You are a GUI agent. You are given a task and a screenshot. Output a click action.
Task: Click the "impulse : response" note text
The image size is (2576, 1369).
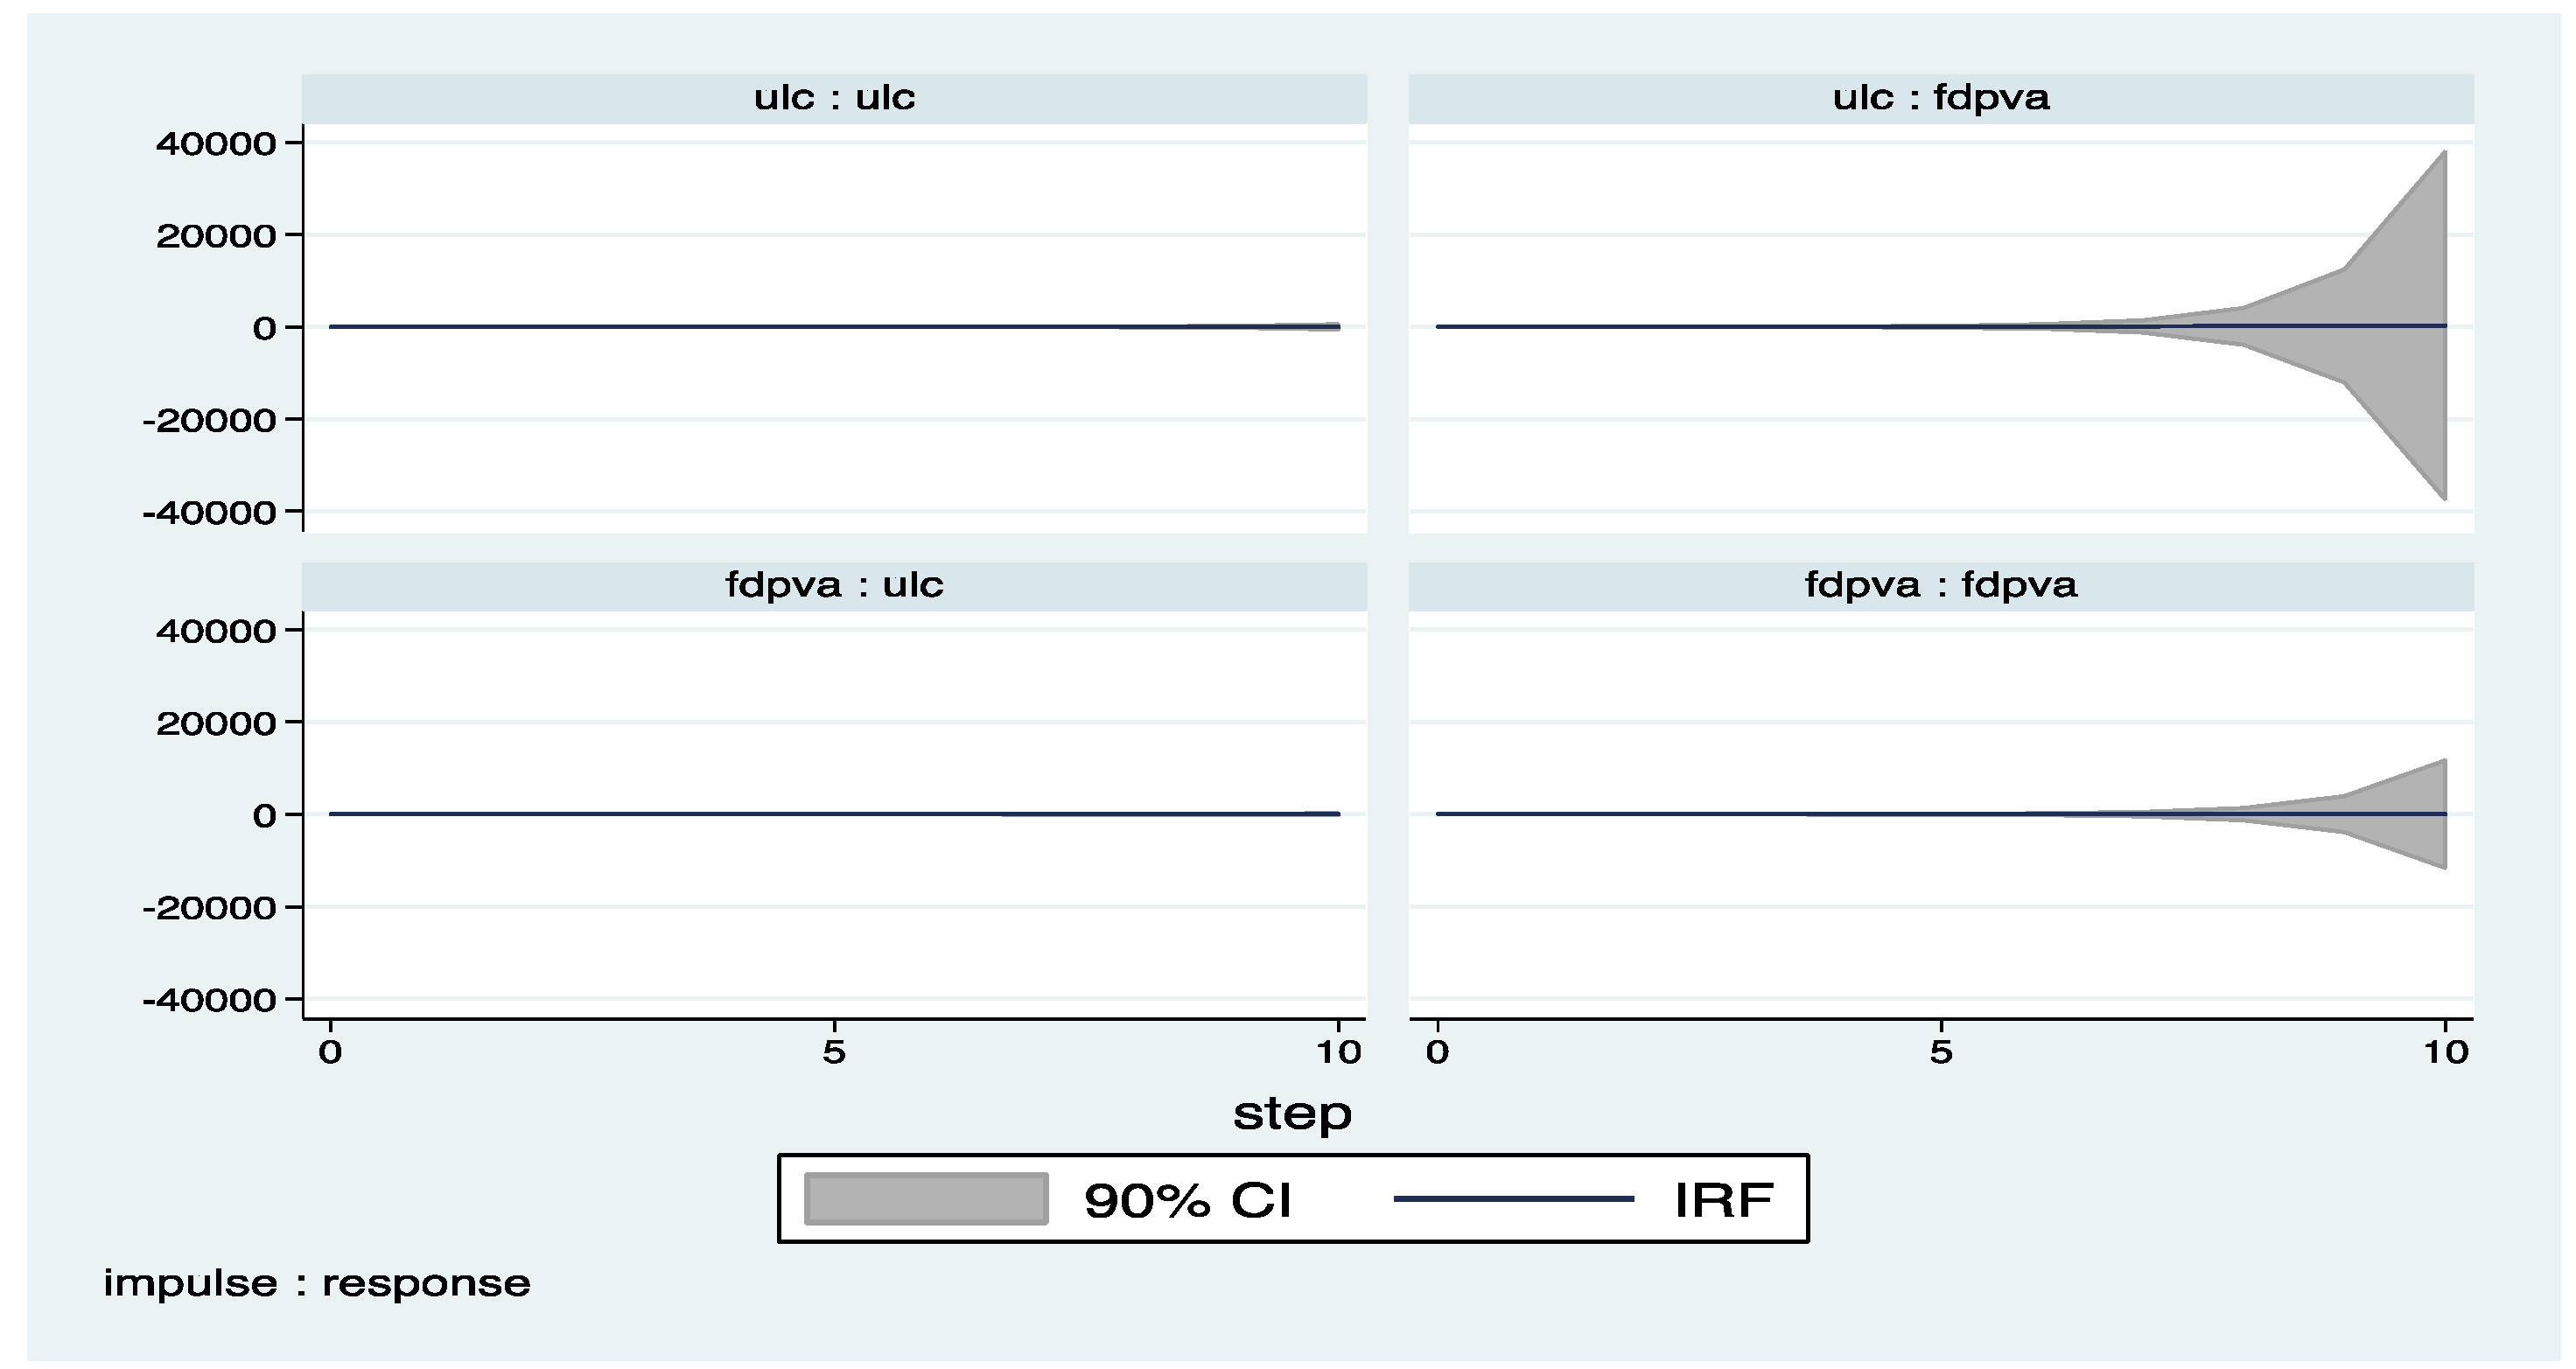(x=316, y=1283)
